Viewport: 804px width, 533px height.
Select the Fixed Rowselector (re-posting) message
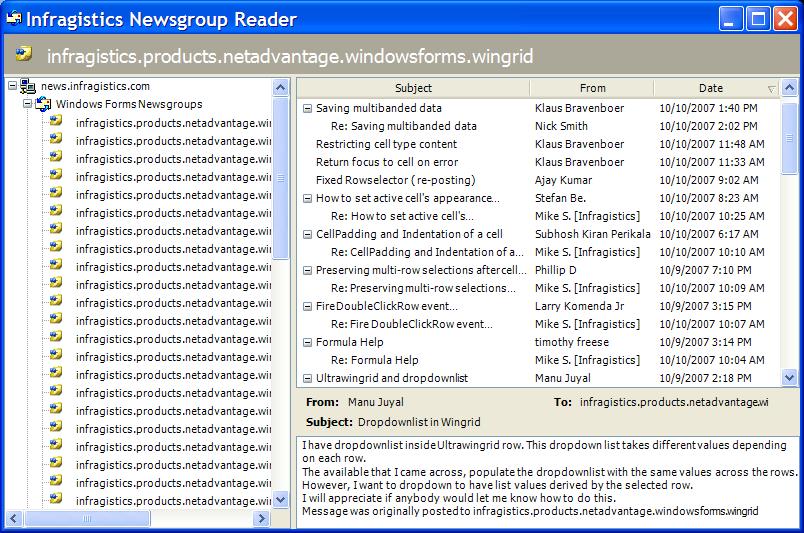395,180
